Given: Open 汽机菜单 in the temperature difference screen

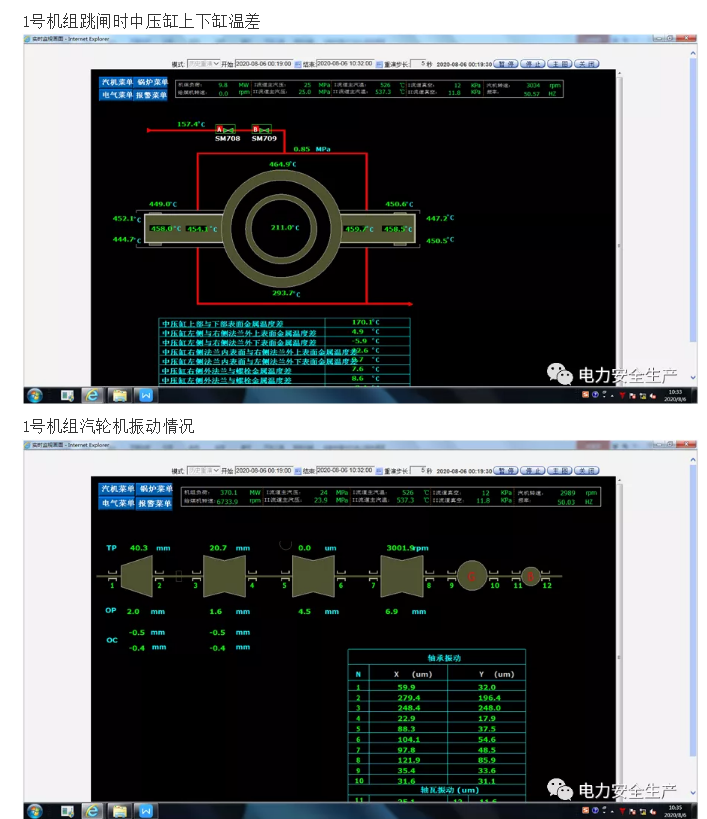Looking at the screenshot, I should tap(117, 82).
